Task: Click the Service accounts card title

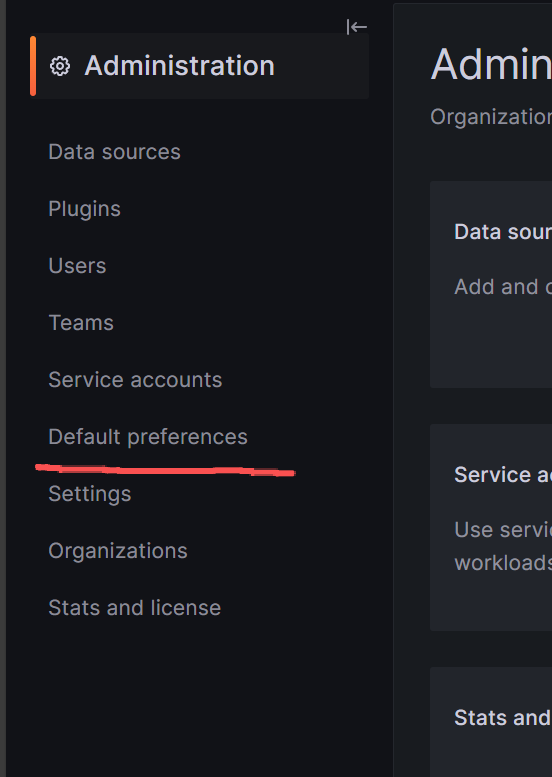Action: click(x=503, y=475)
